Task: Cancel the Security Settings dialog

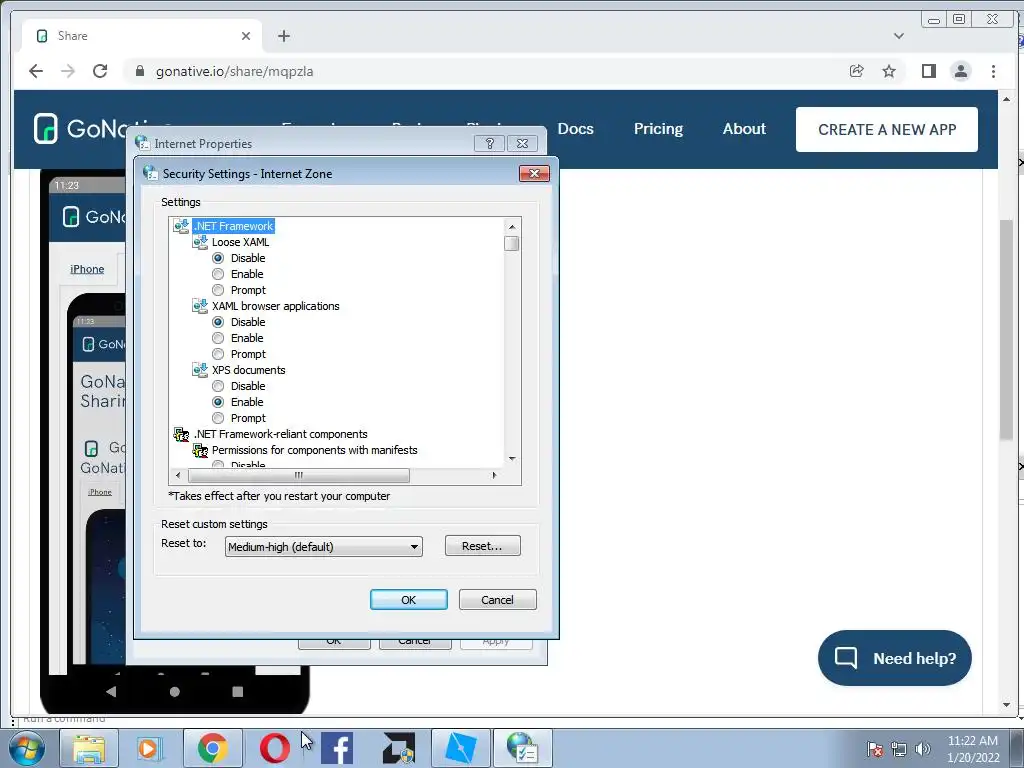Action: tap(498, 600)
